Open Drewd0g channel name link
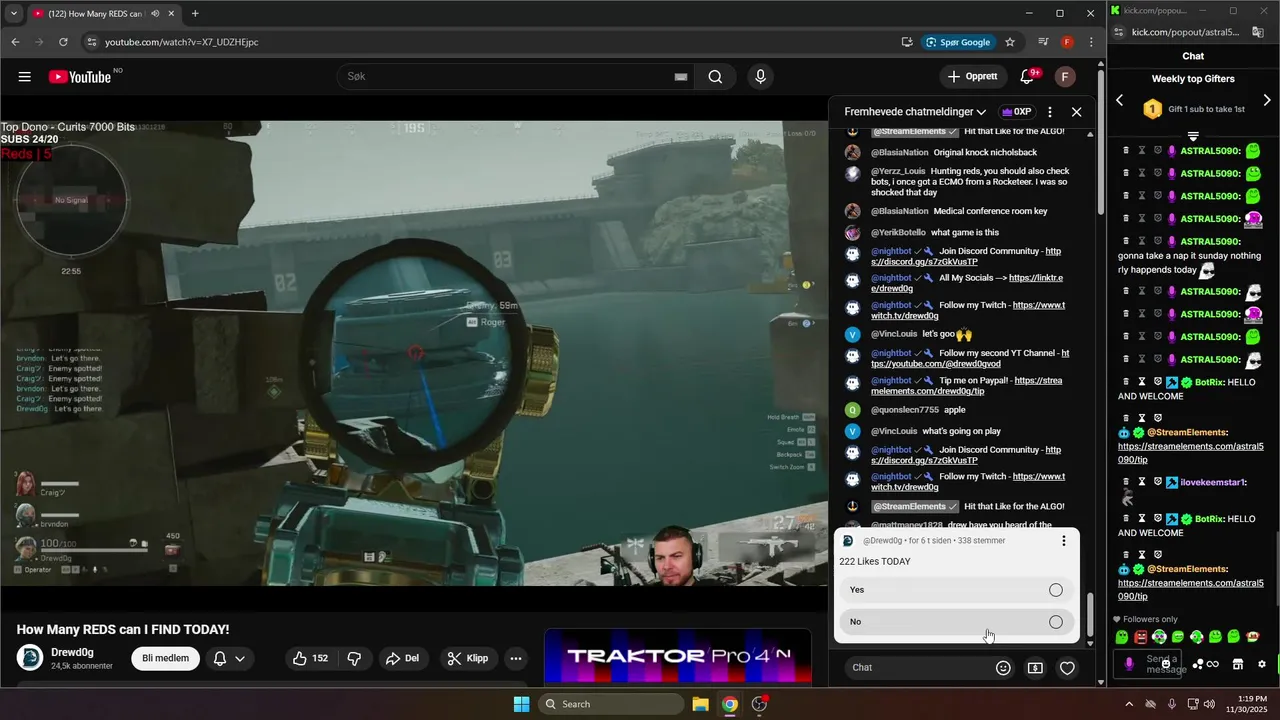Screen dimensions: 1280x720 [72, 652]
